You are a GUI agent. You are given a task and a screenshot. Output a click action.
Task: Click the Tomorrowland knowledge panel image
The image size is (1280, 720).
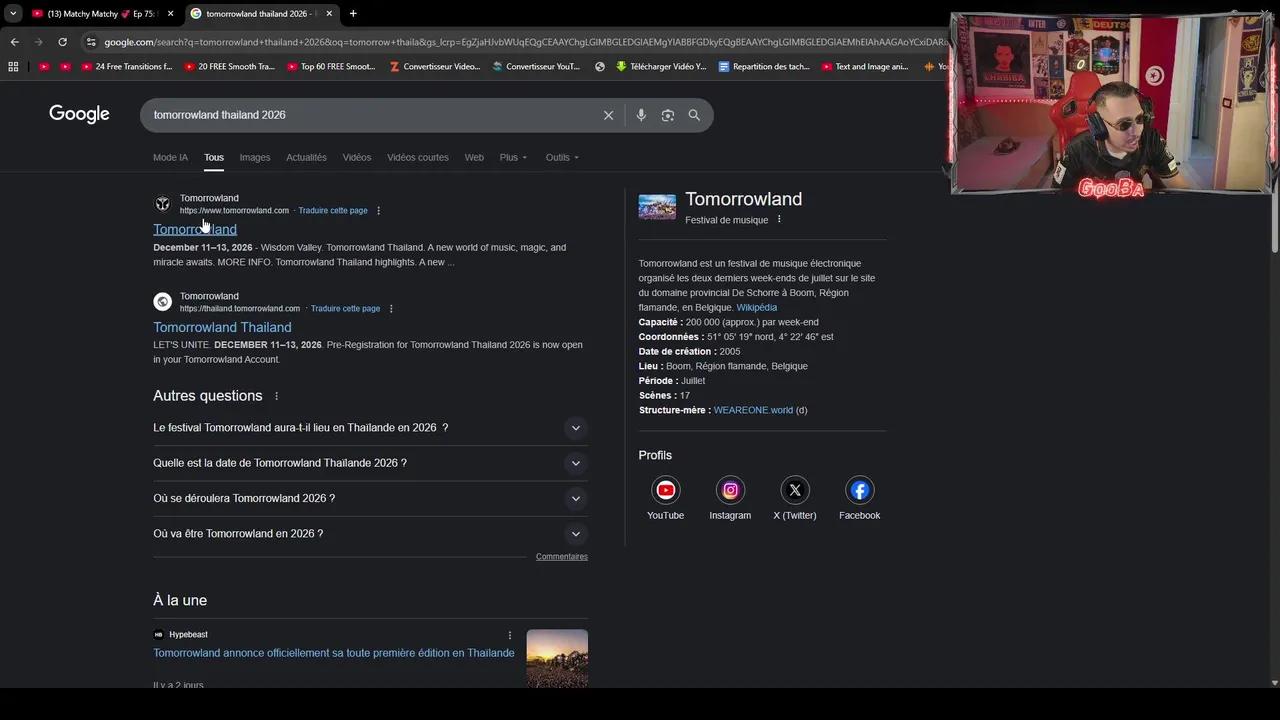click(657, 207)
